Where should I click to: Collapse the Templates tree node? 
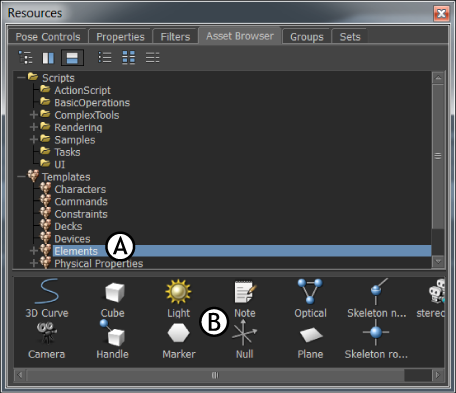click(x=22, y=176)
